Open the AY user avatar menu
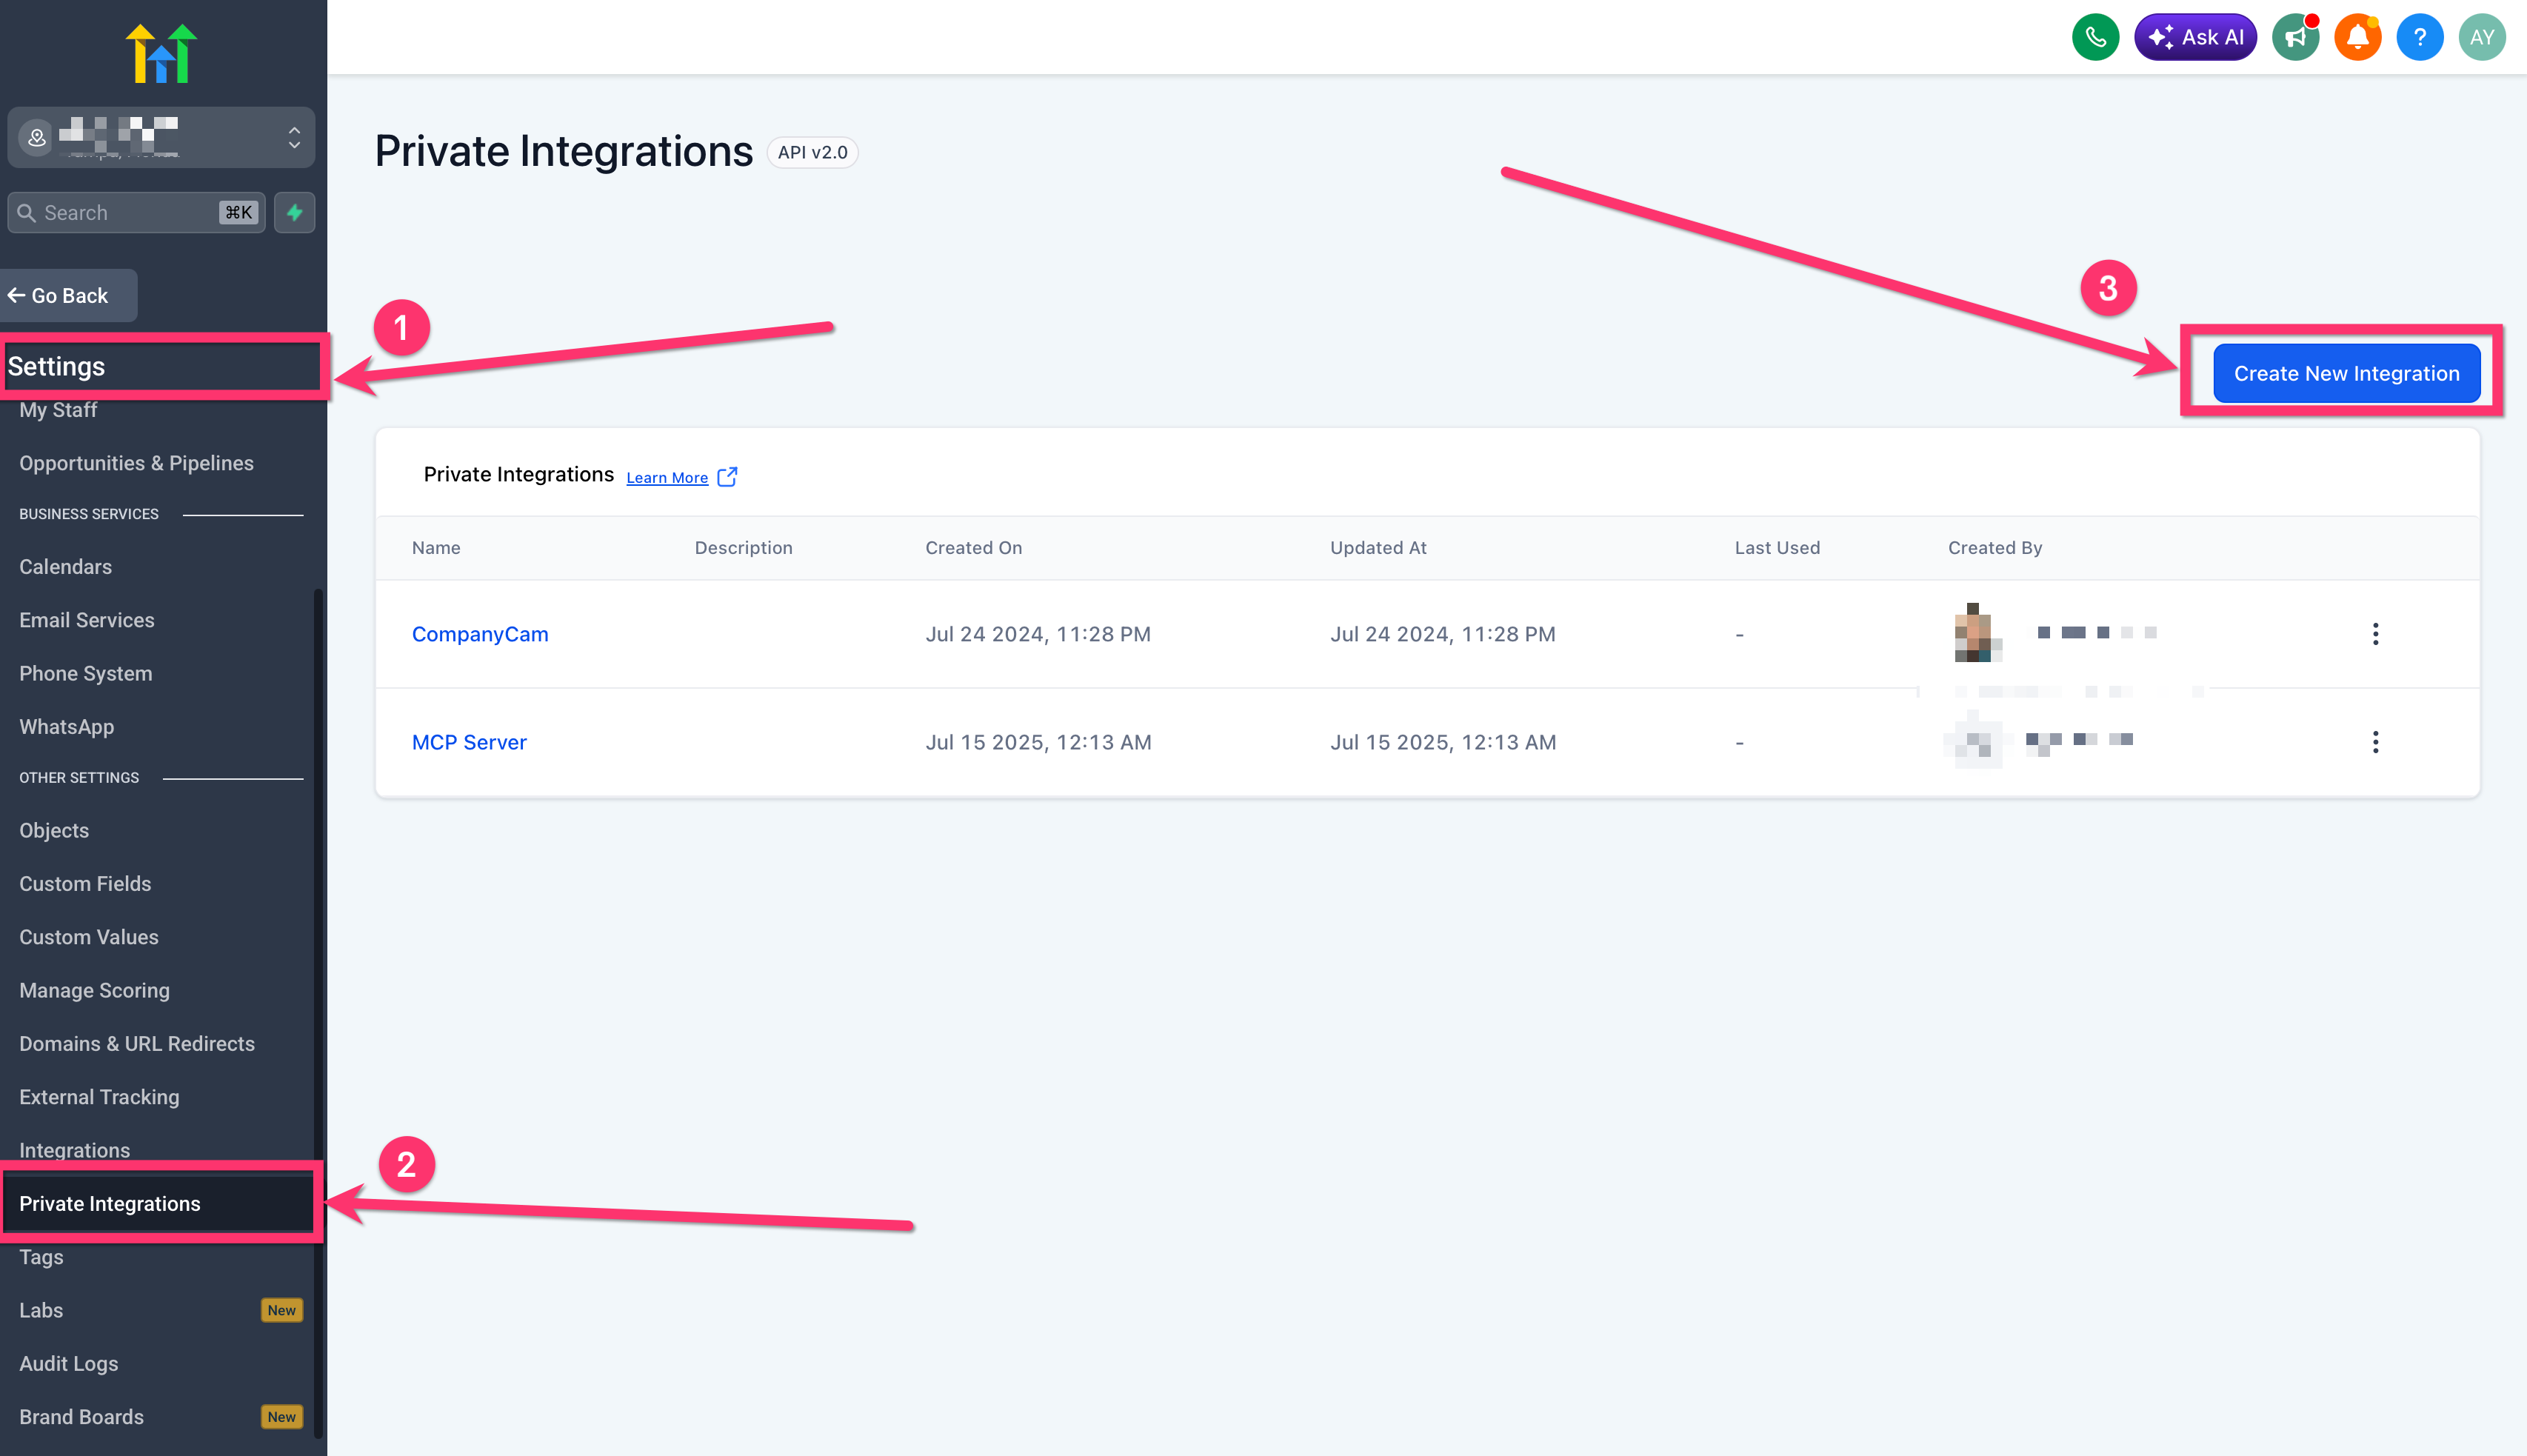Image resolution: width=2527 pixels, height=1456 pixels. point(2481,38)
